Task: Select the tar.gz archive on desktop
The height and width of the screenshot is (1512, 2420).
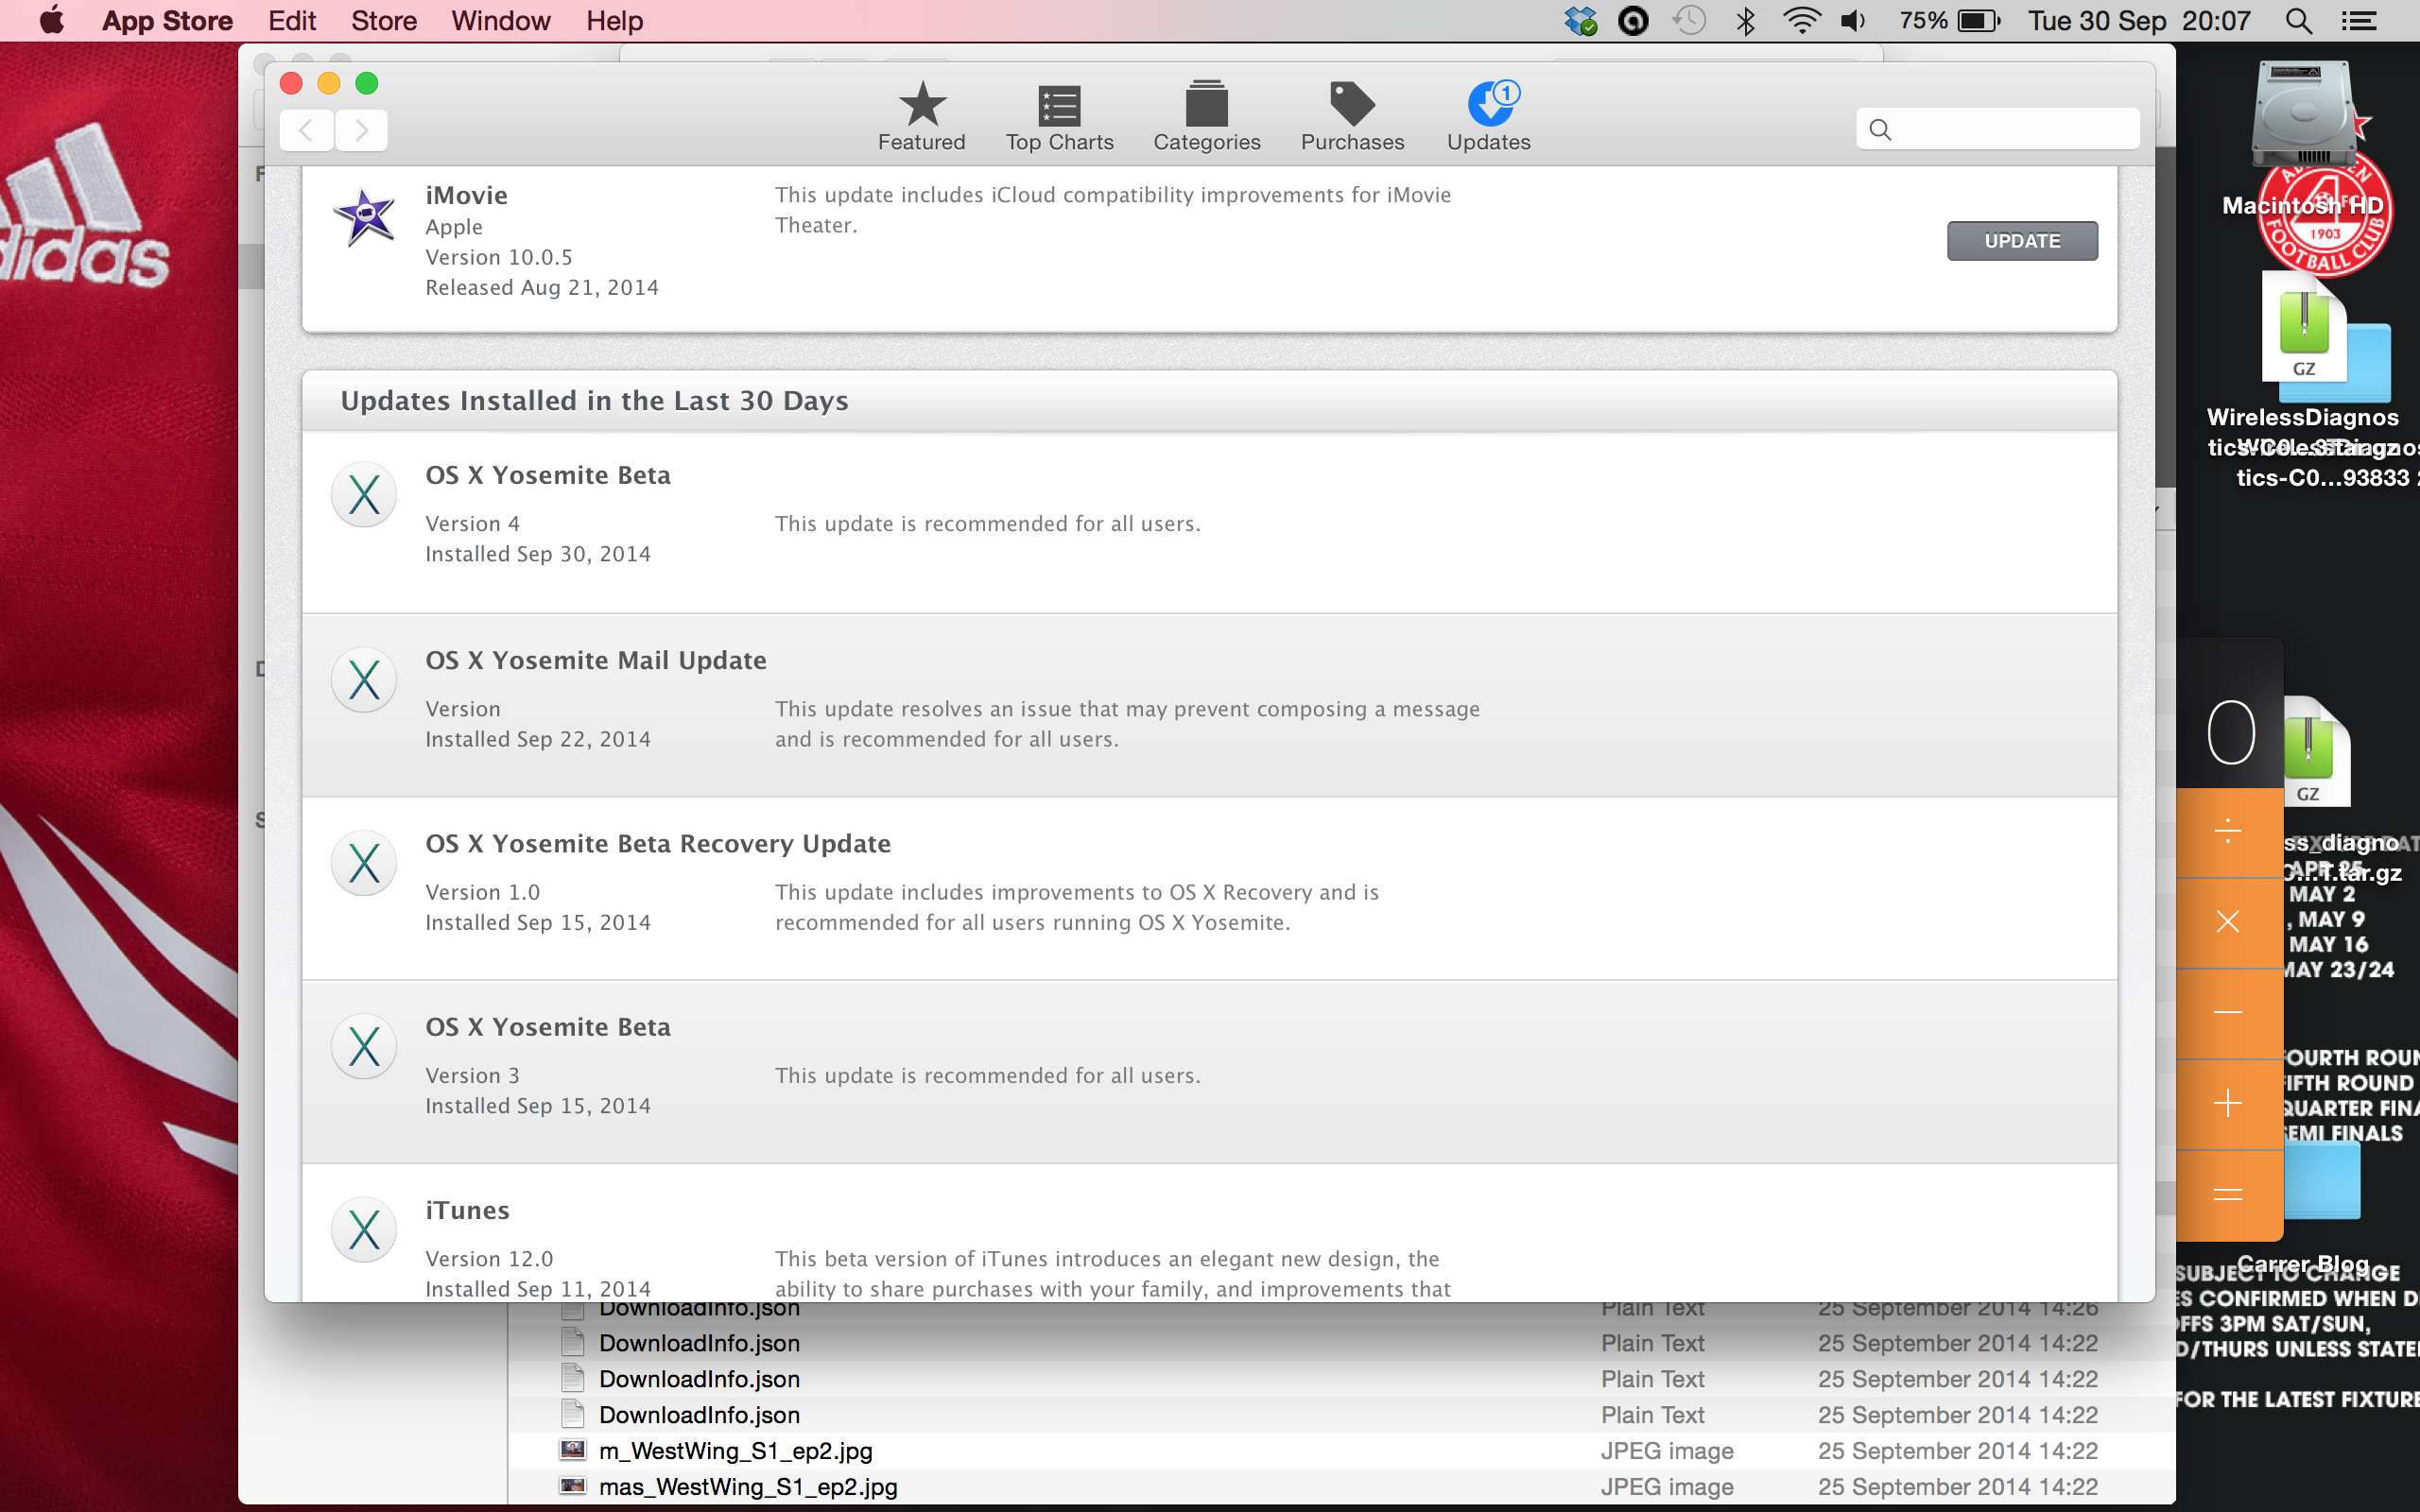Action: [x=2316, y=752]
